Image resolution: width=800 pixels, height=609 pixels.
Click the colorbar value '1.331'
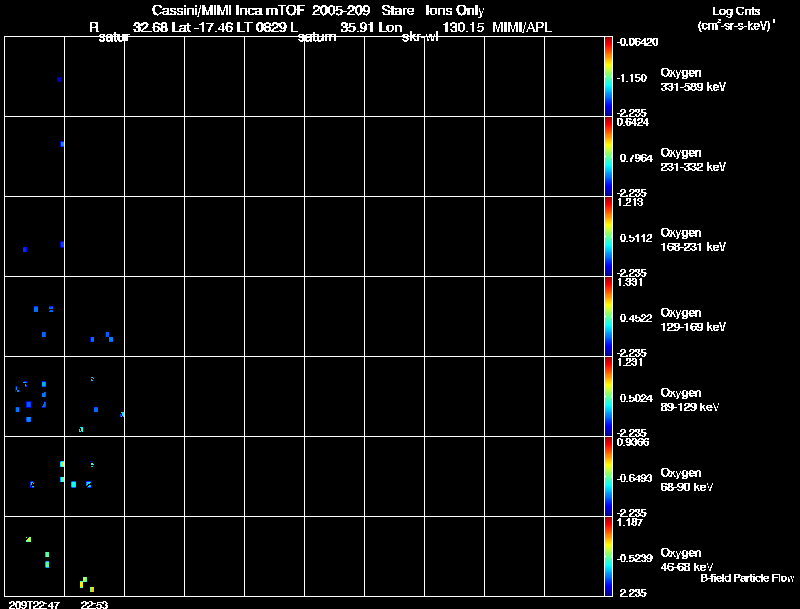click(630, 282)
